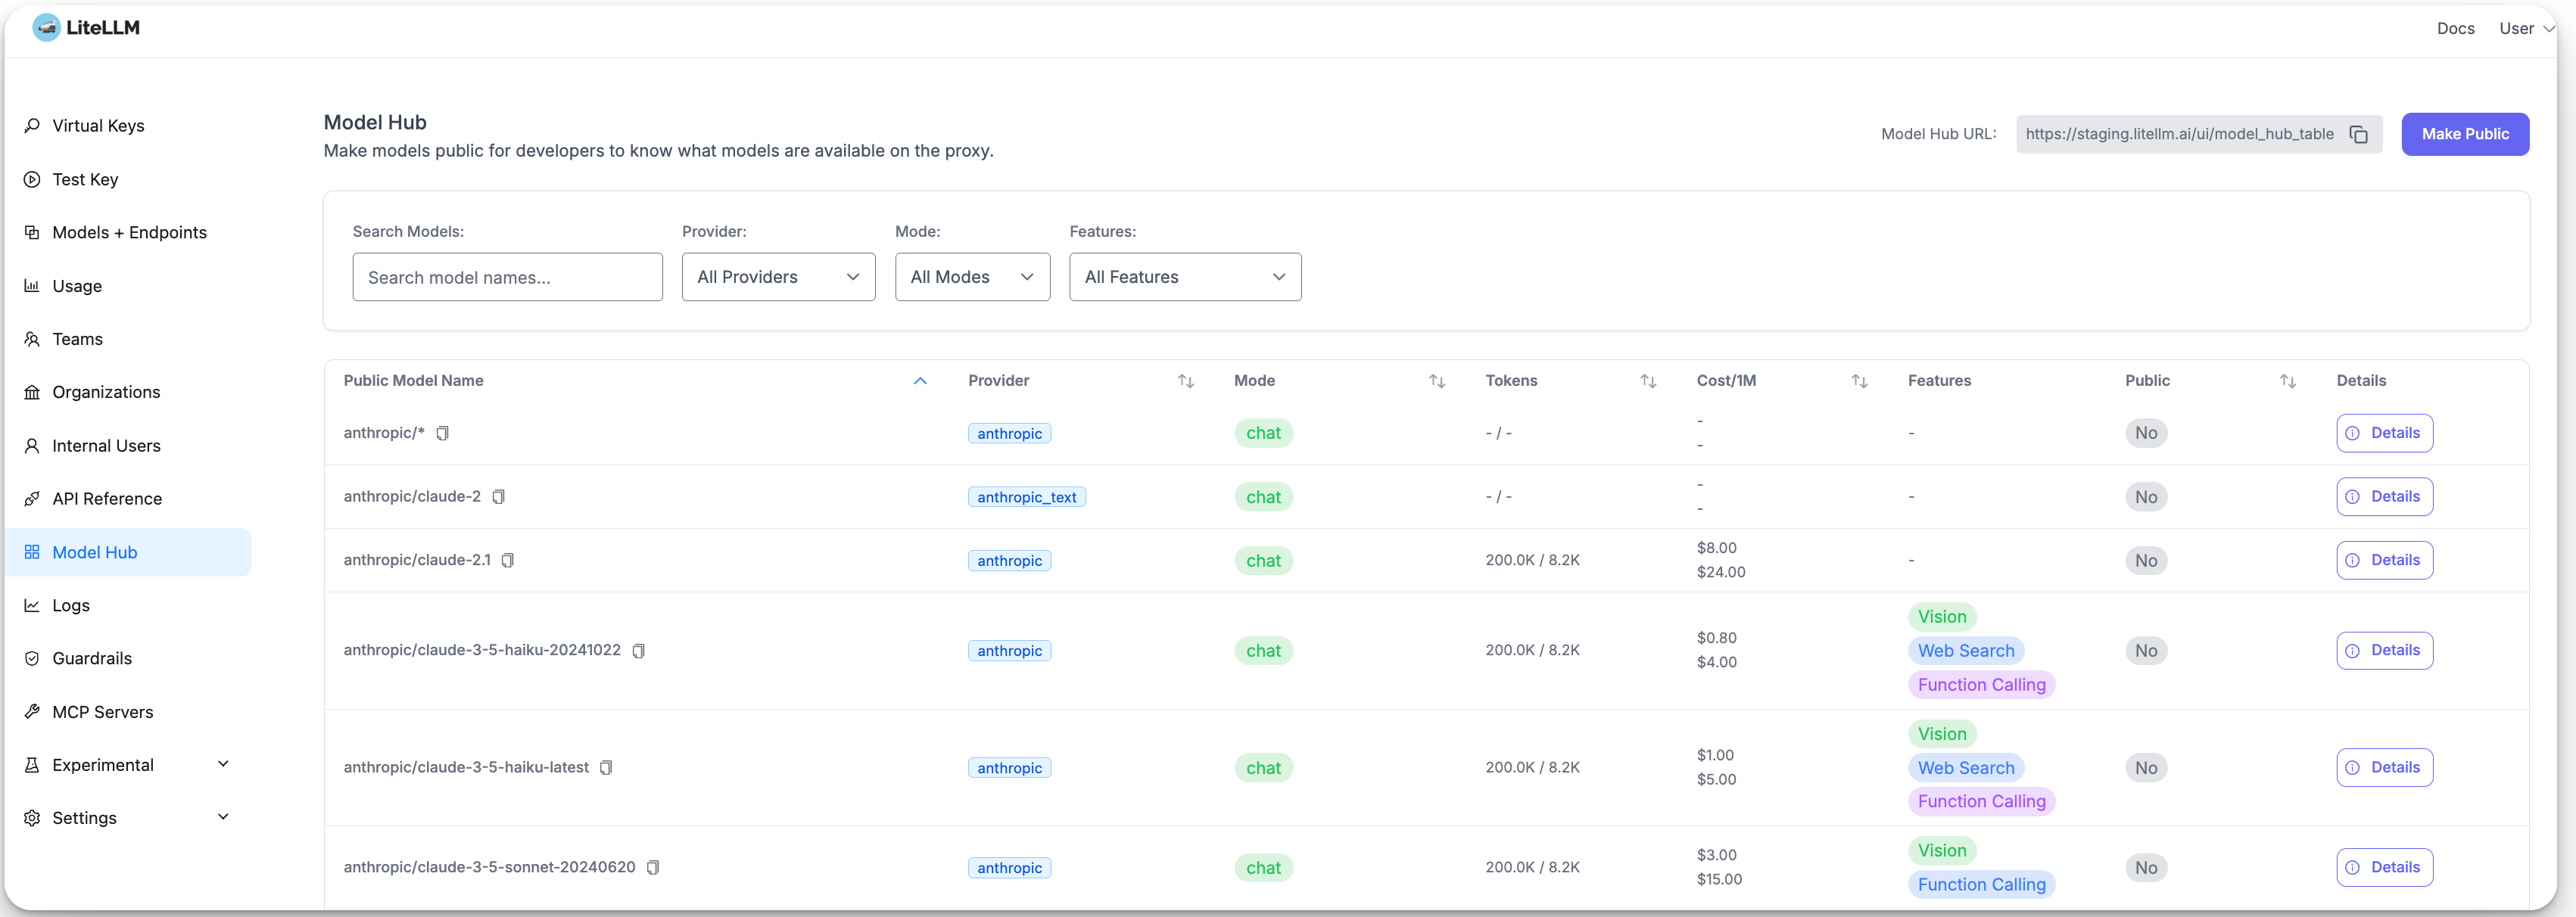
Task: Click the Search model names field
Action: 507,277
